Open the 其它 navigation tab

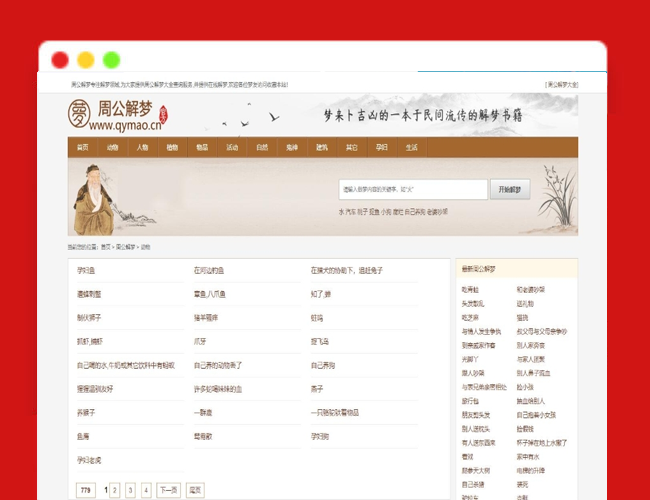click(x=352, y=147)
